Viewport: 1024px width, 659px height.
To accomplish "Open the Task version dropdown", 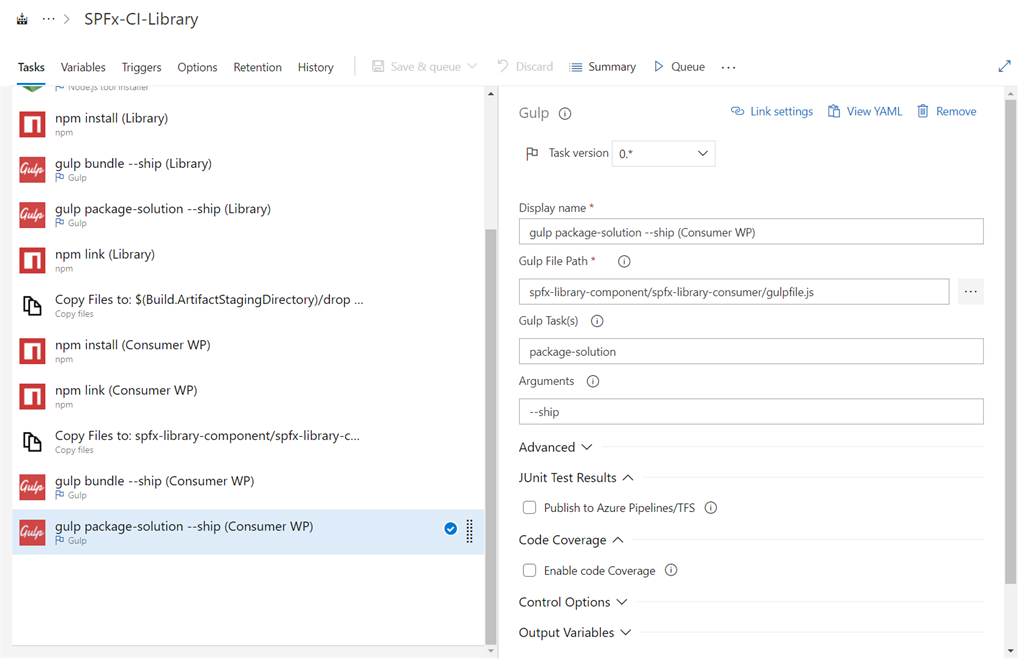I will 663,154.
